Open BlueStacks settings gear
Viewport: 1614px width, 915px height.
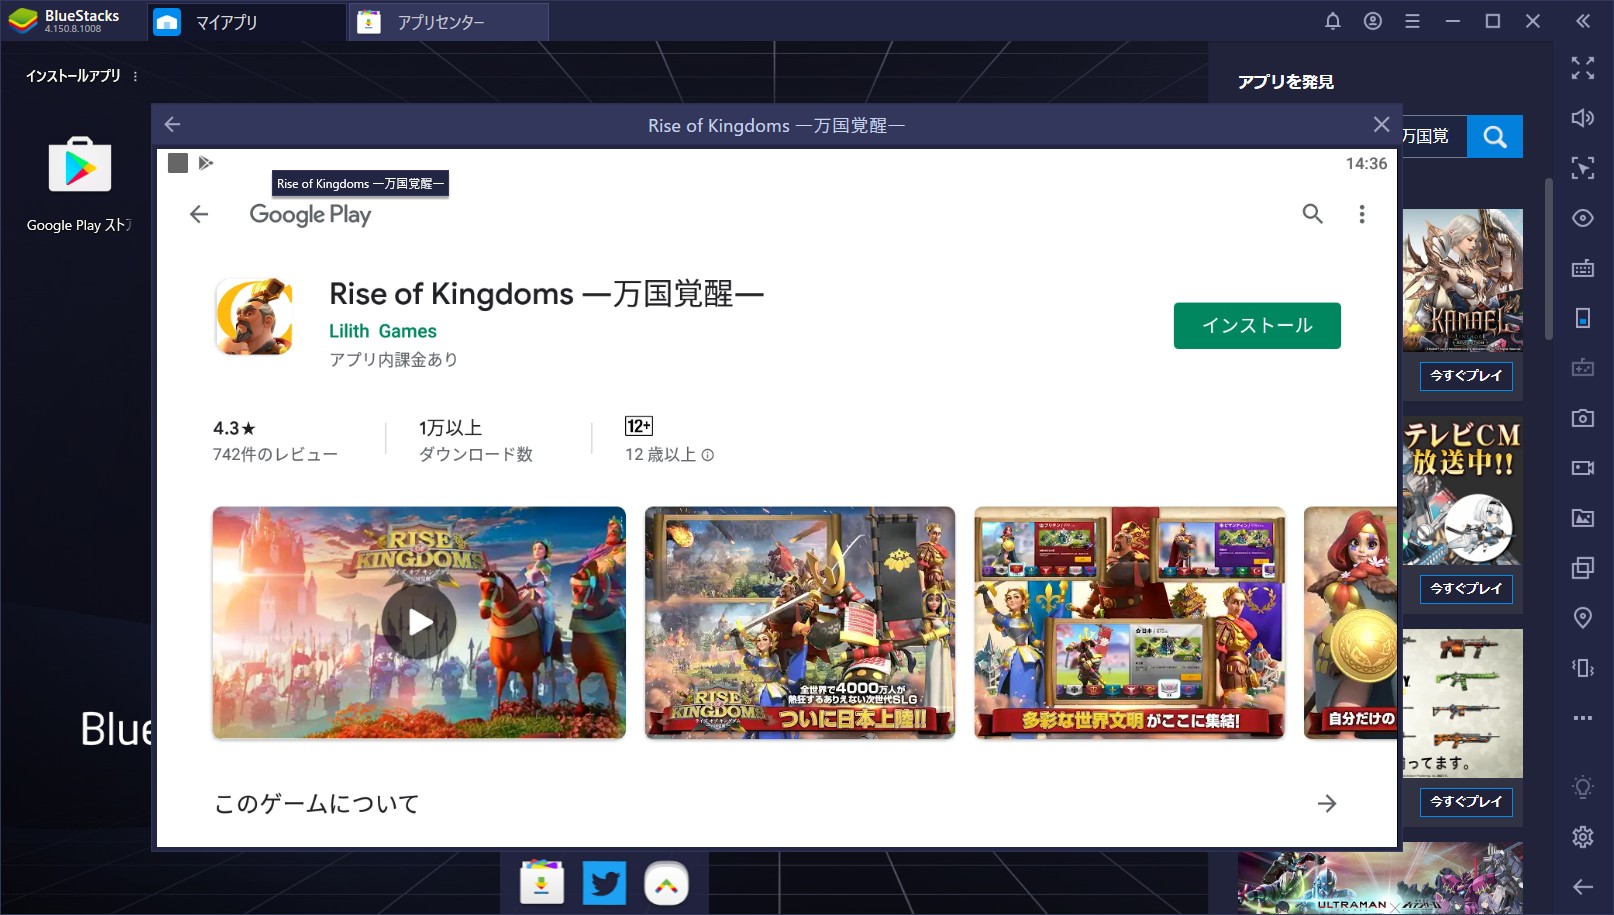tap(1582, 837)
